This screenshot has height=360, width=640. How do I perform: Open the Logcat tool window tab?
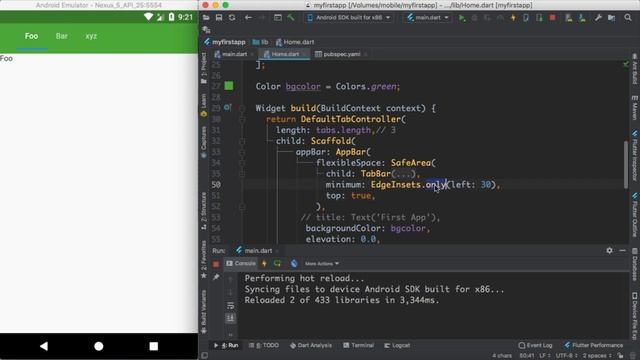[x=397, y=345]
